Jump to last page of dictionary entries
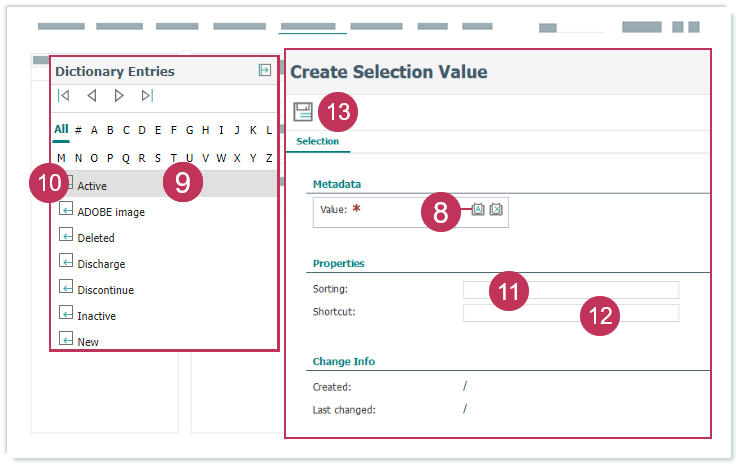741x468 pixels. pyautogui.click(x=147, y=96)
